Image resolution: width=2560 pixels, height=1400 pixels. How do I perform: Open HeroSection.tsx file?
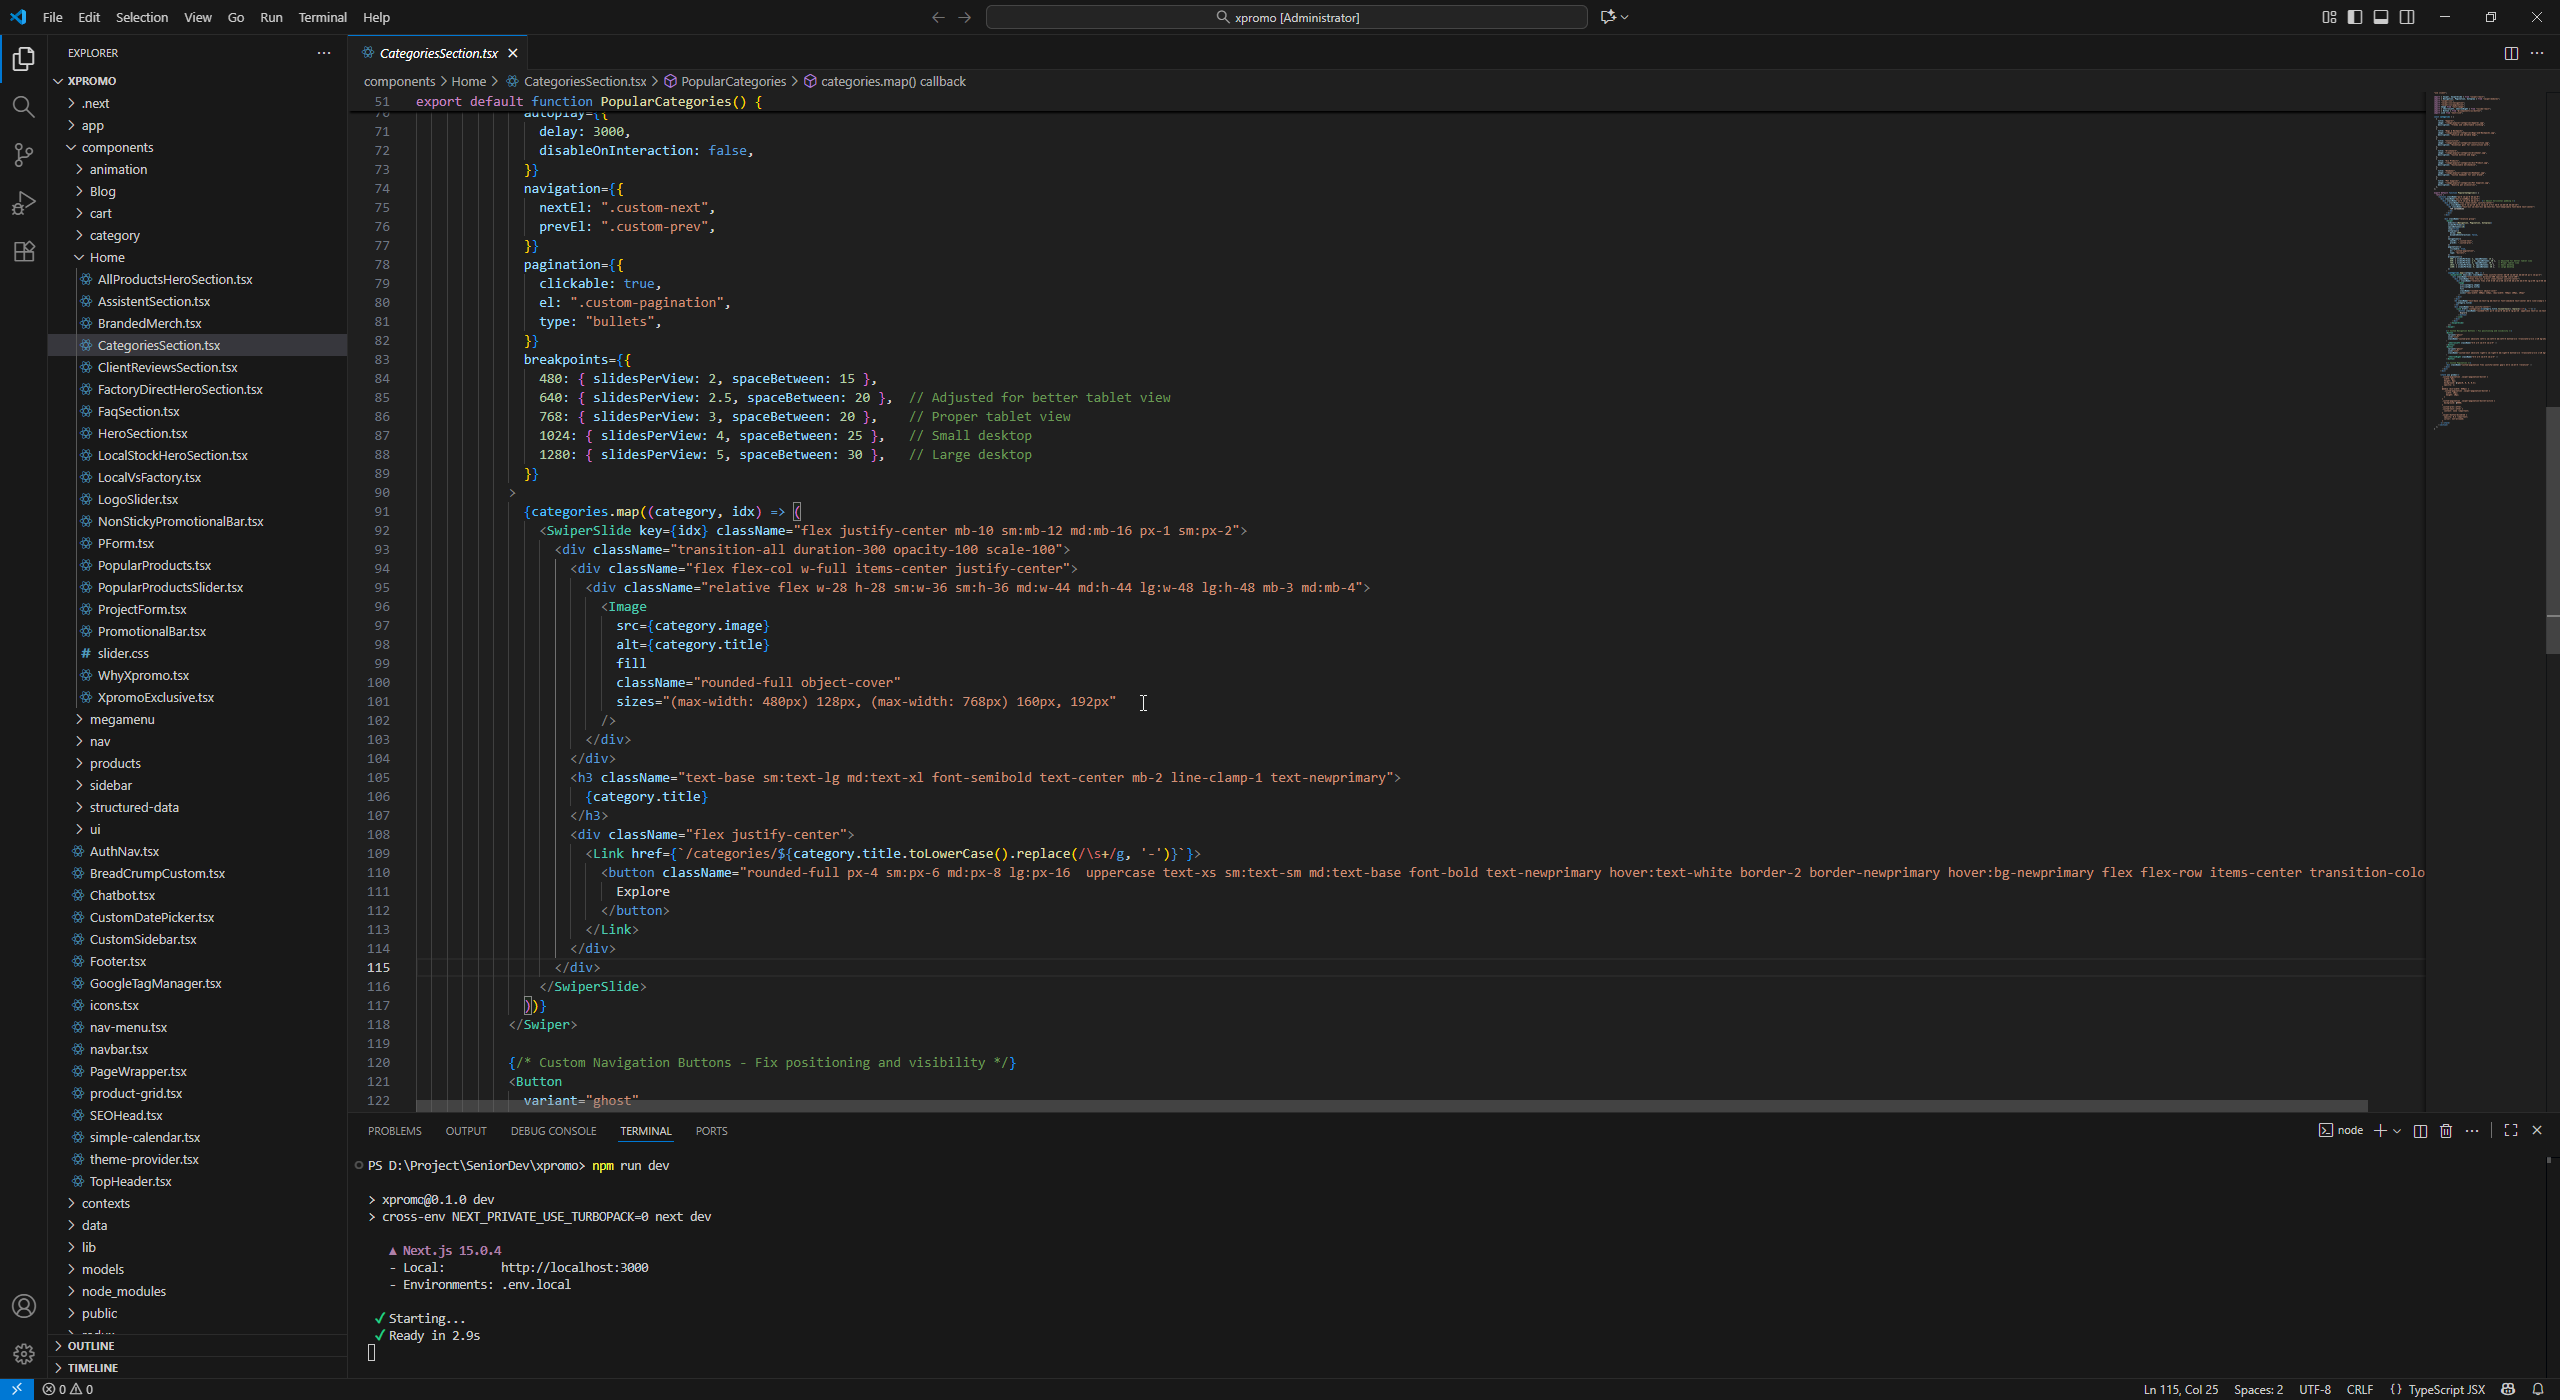[x=142, y=433]
